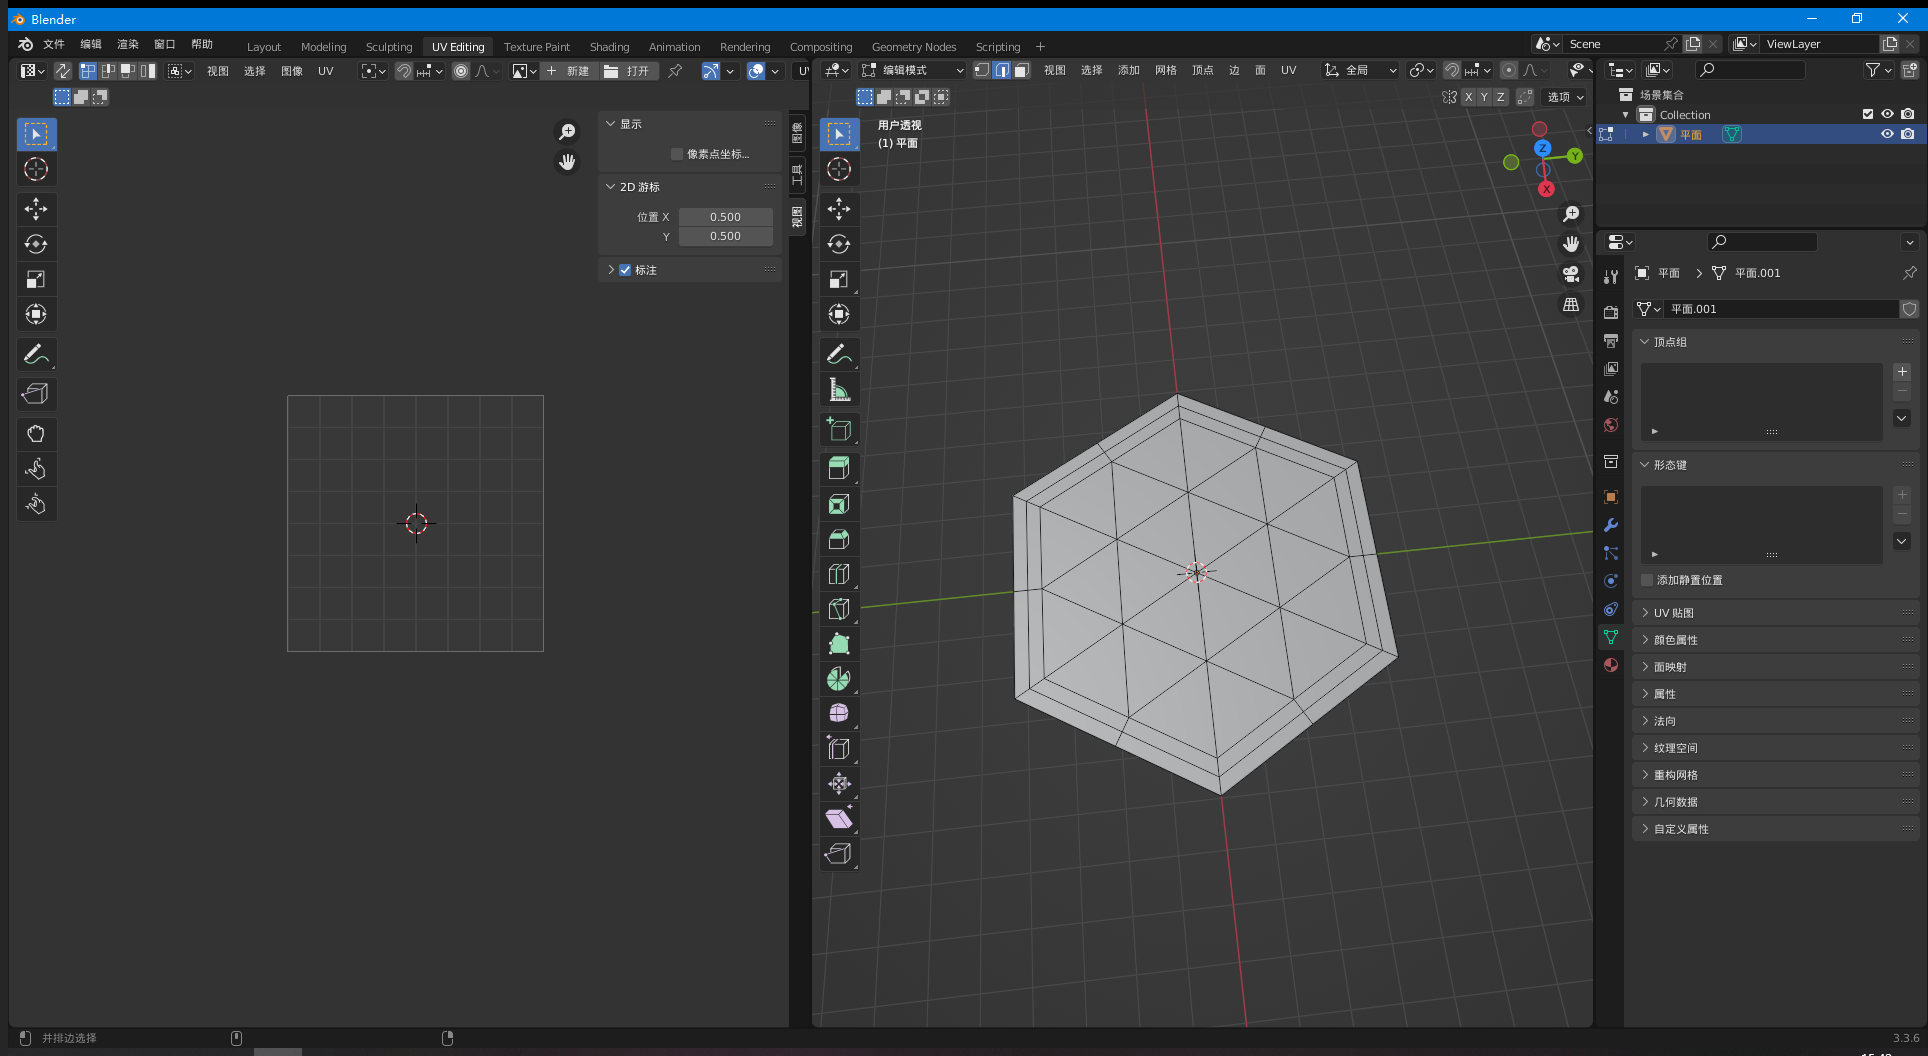This screenshot has height=1056, width=1928.
Task: Uncheck the 标注 annotations checkbox
Action: pos(625,270)
